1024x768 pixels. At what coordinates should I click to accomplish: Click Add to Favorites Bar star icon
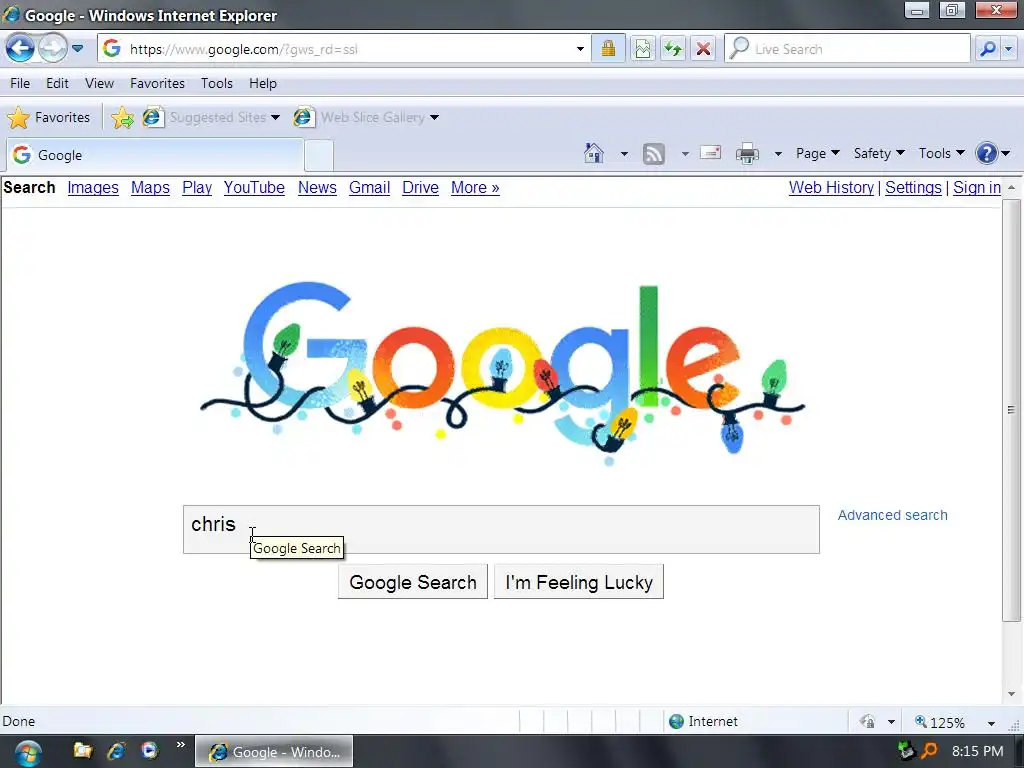pos(122,118)
